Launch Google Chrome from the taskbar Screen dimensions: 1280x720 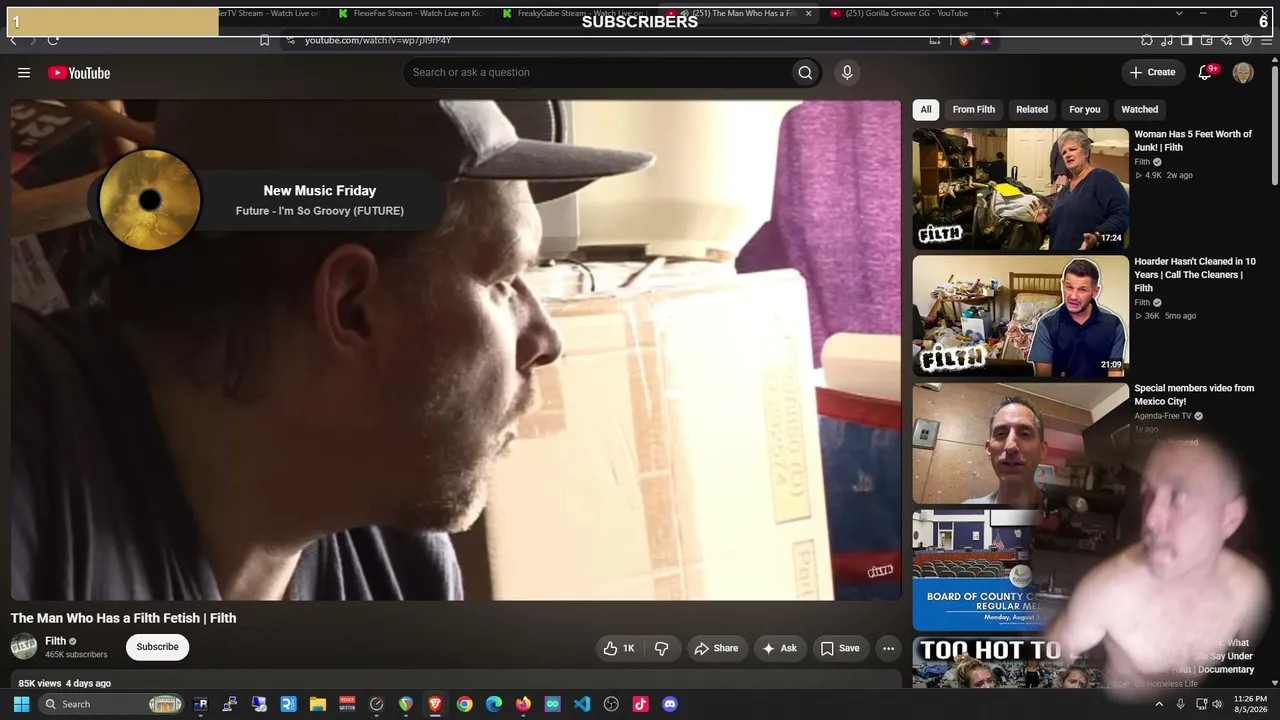(x=464, y=704)
